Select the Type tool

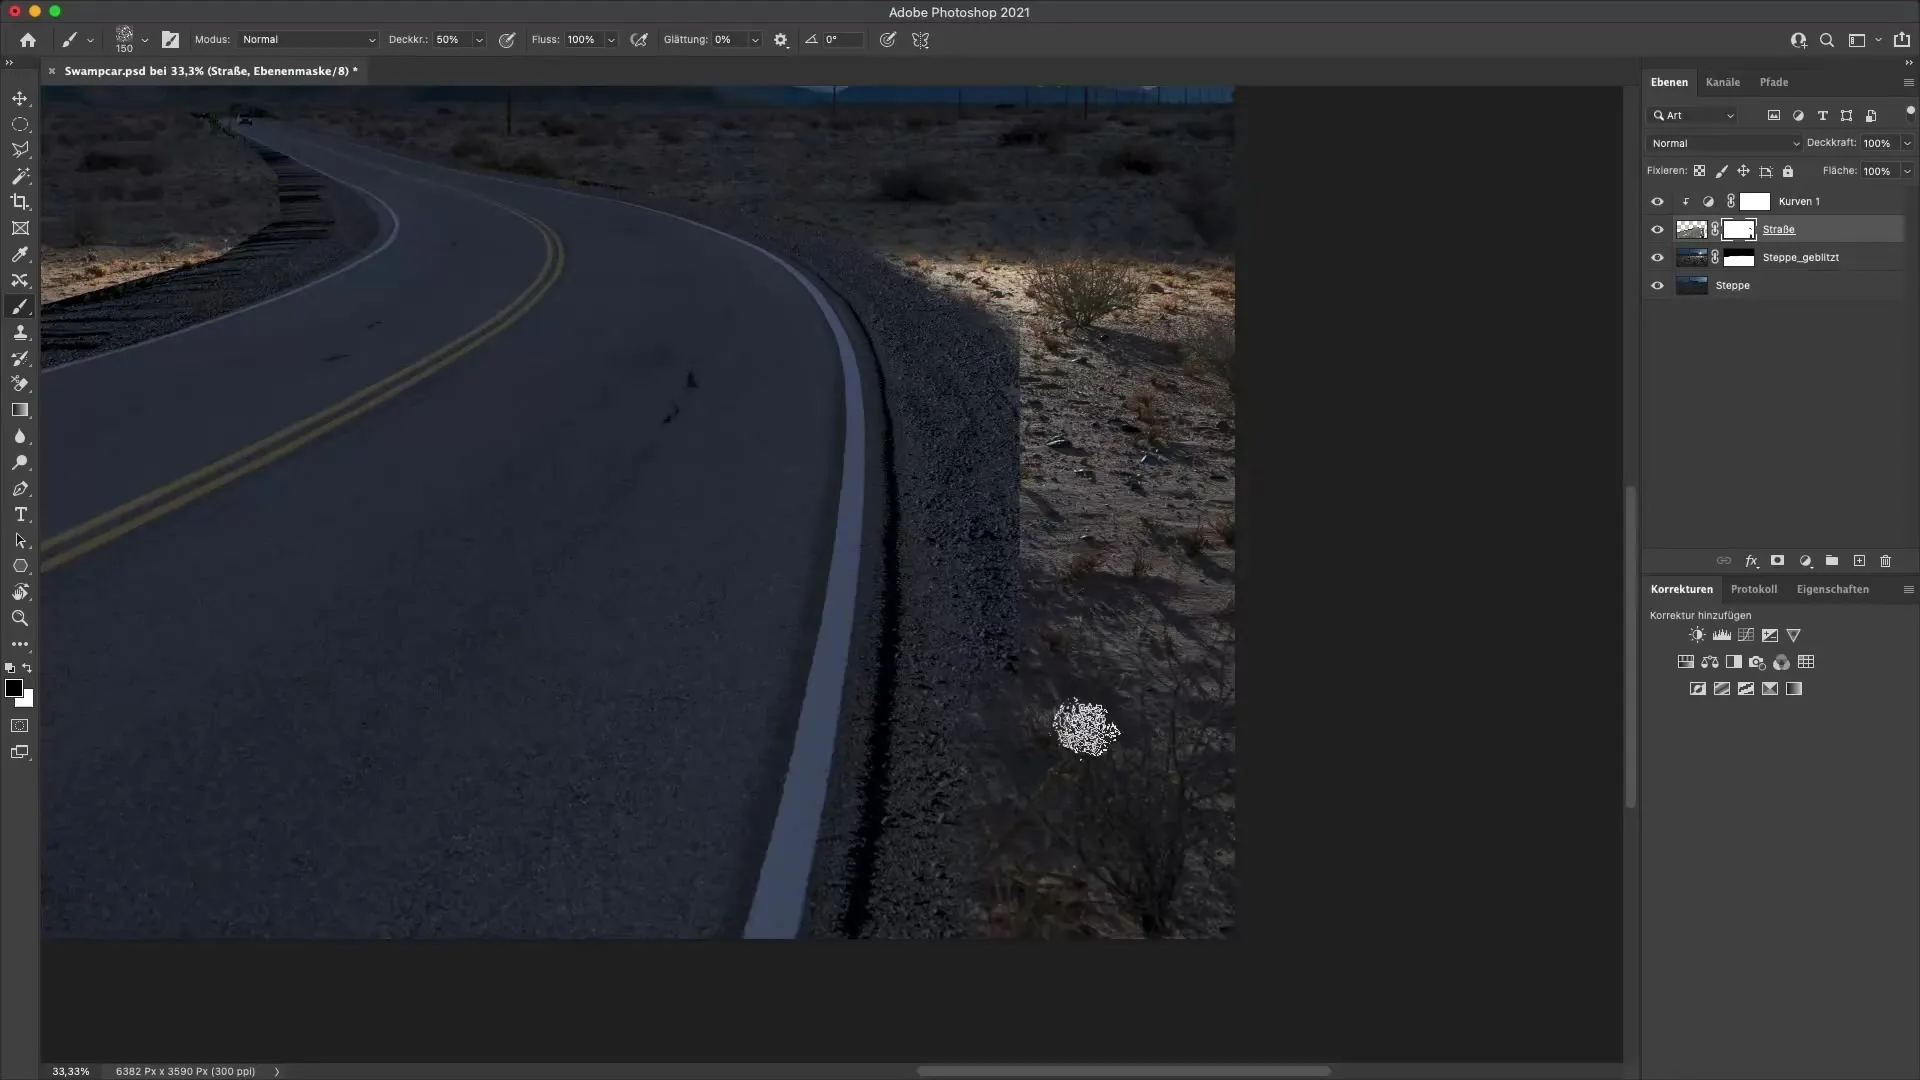[x=20, y=515]
